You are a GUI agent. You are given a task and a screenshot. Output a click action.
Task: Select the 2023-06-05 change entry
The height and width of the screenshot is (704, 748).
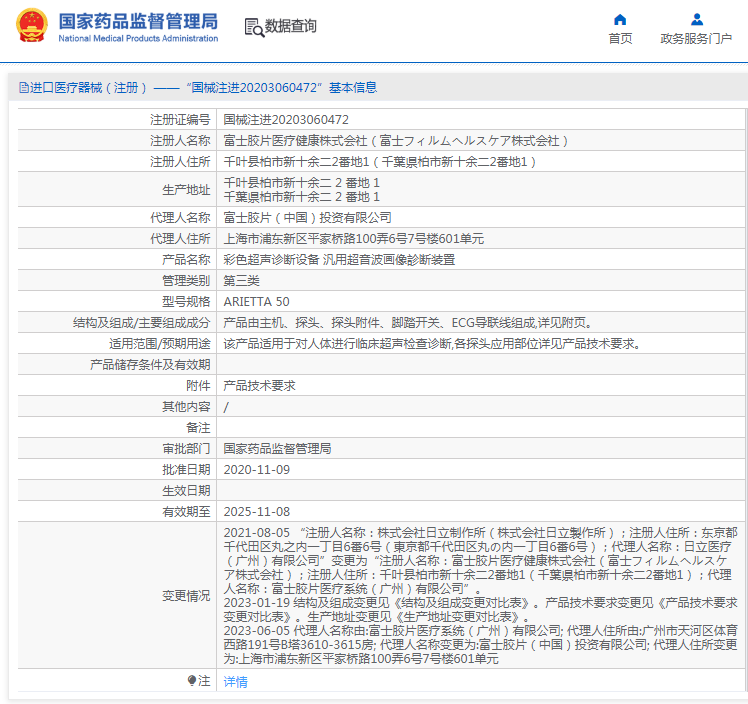click(480, 645)
